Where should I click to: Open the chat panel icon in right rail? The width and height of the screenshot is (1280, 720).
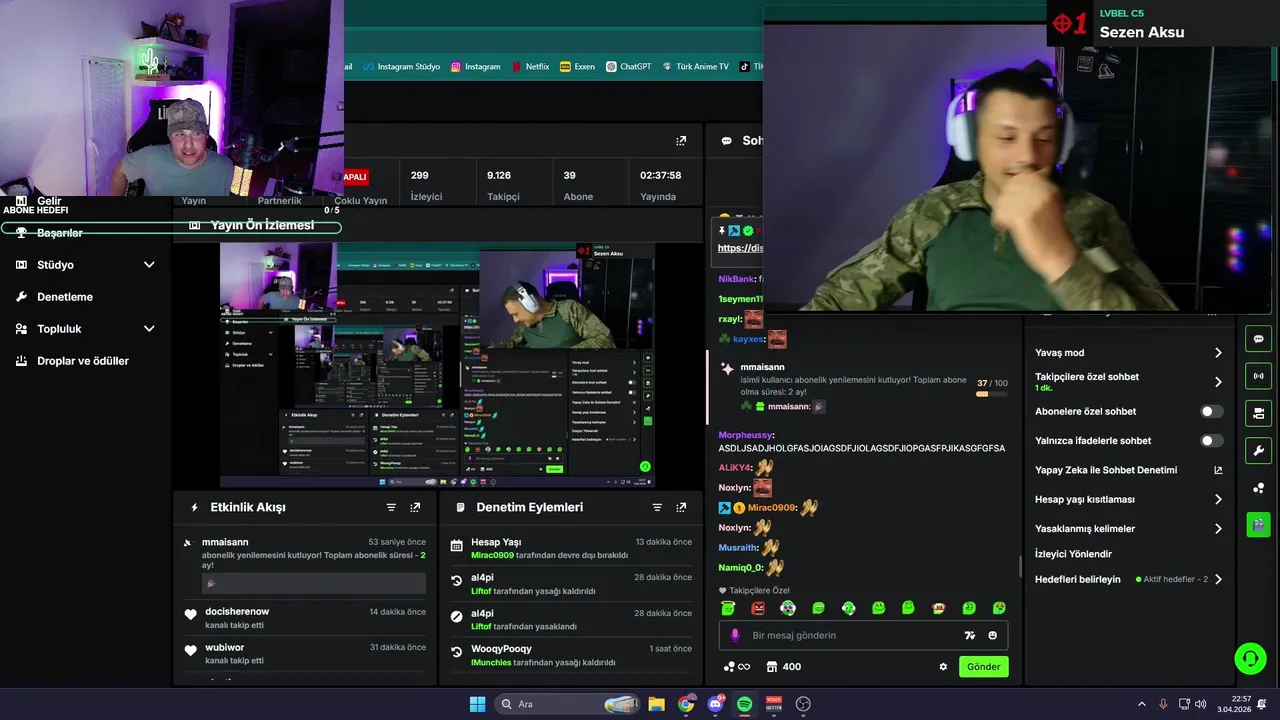[x=1258, y=339]
